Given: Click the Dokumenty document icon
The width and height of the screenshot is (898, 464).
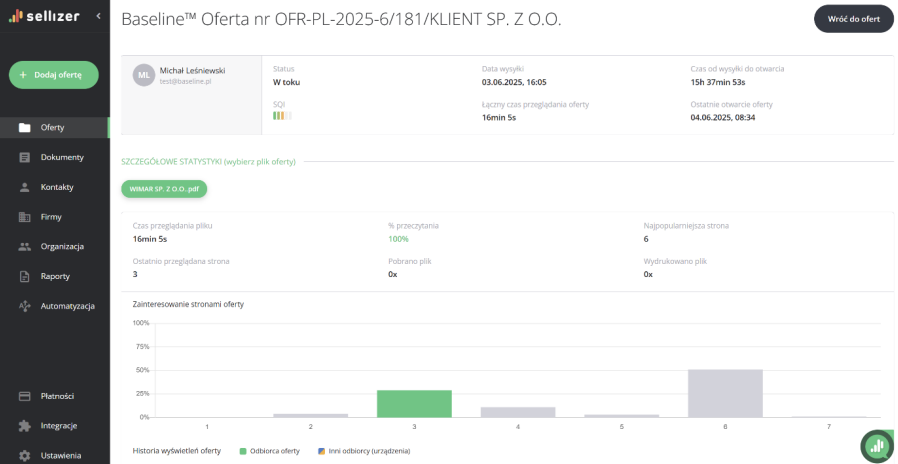Looking at the screenshot, I should click(x=25, y=157).
